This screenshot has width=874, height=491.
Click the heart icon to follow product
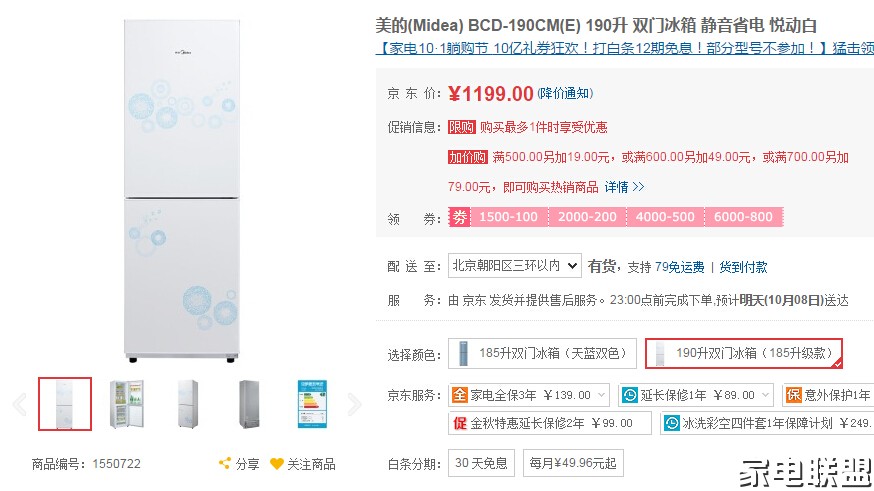tap(277, 464)
